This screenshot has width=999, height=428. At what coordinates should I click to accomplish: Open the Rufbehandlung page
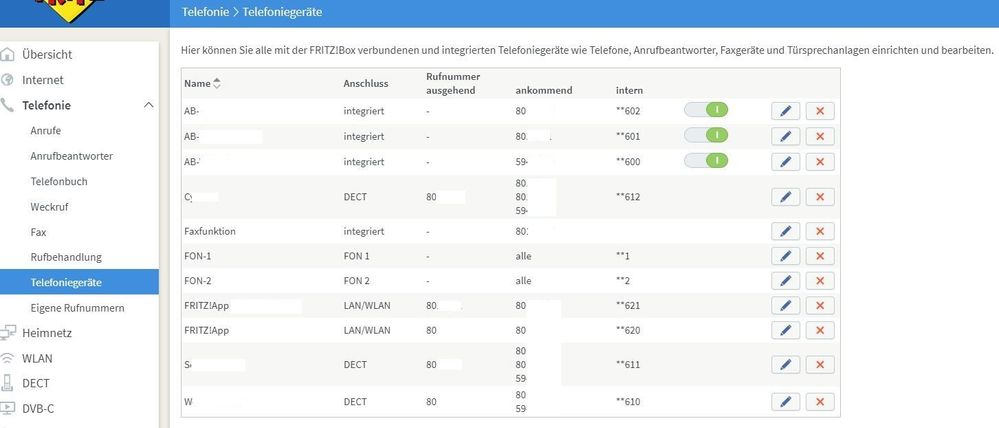66,257
